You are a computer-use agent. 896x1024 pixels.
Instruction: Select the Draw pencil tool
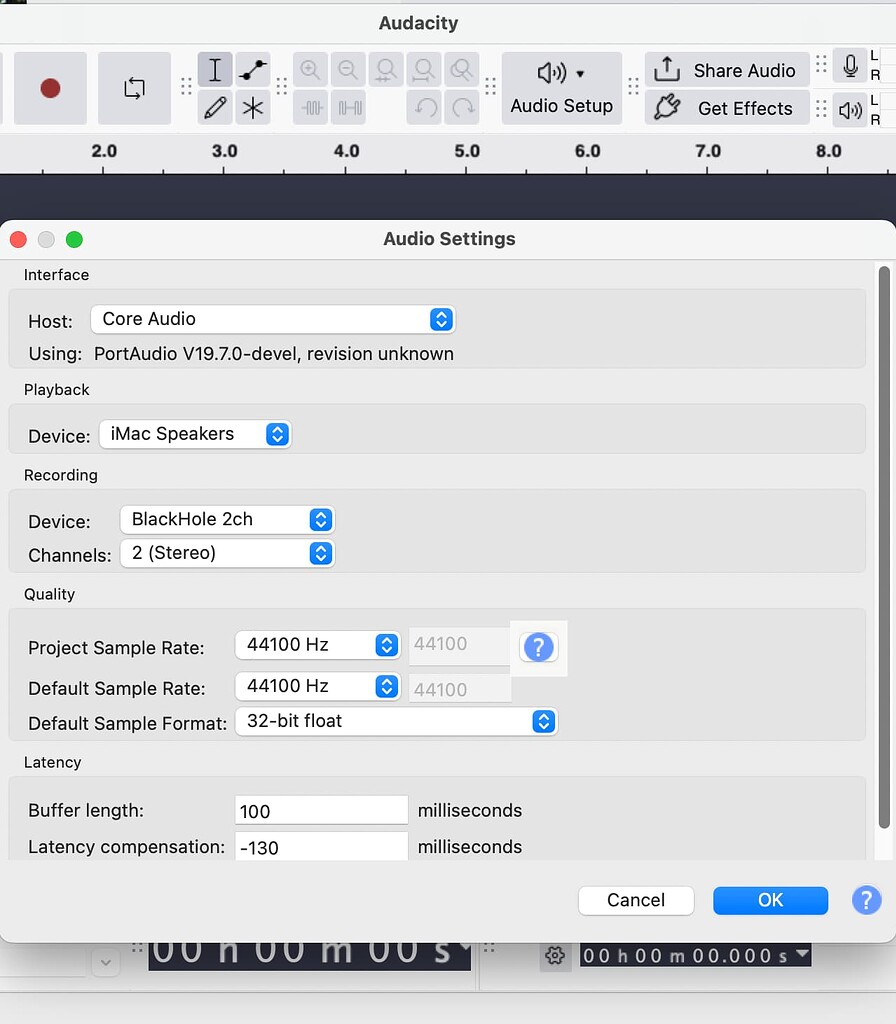215,108
